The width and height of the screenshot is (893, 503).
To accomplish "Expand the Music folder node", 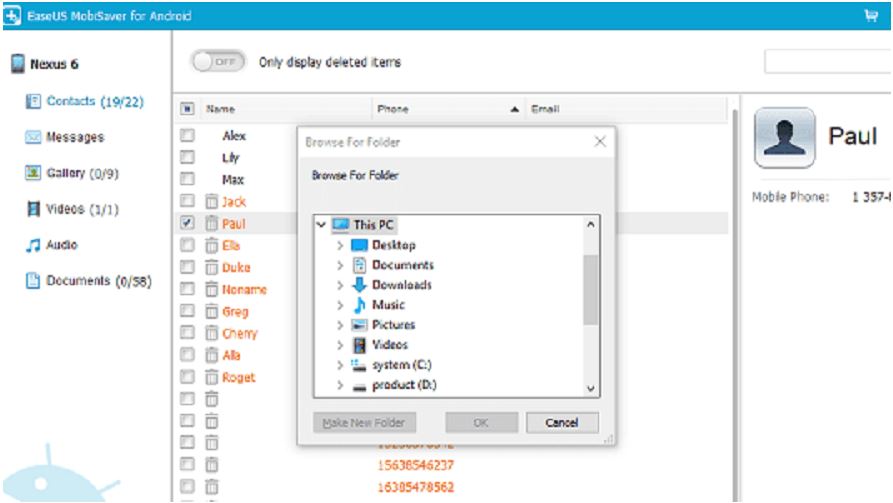I will [340, 305].
